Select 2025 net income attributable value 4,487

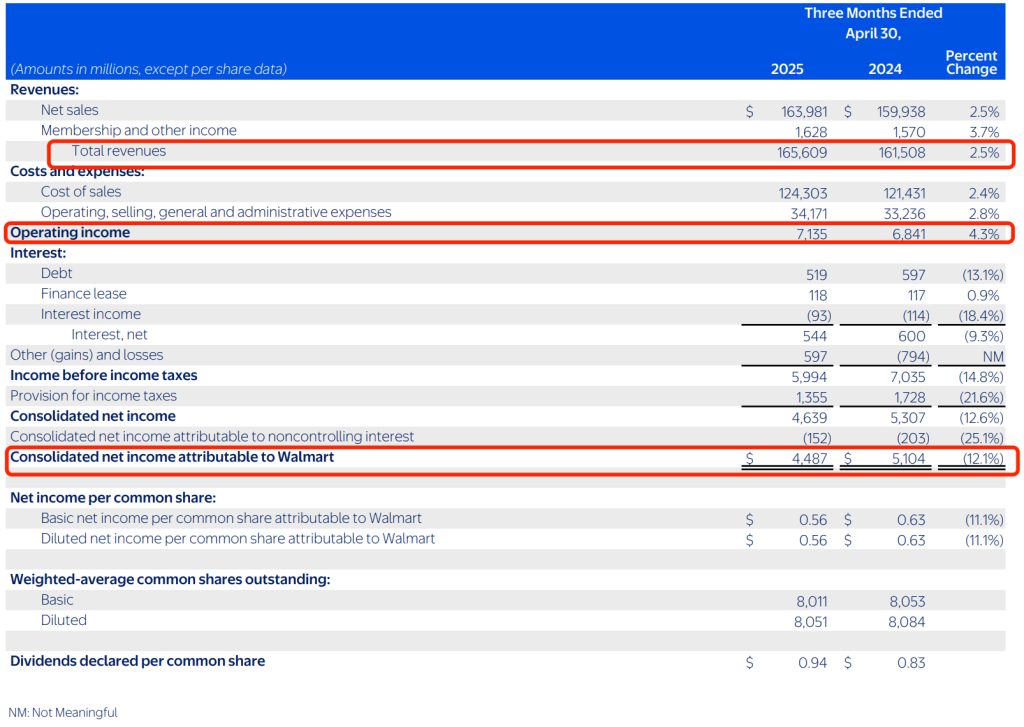[x=808, y=458]
